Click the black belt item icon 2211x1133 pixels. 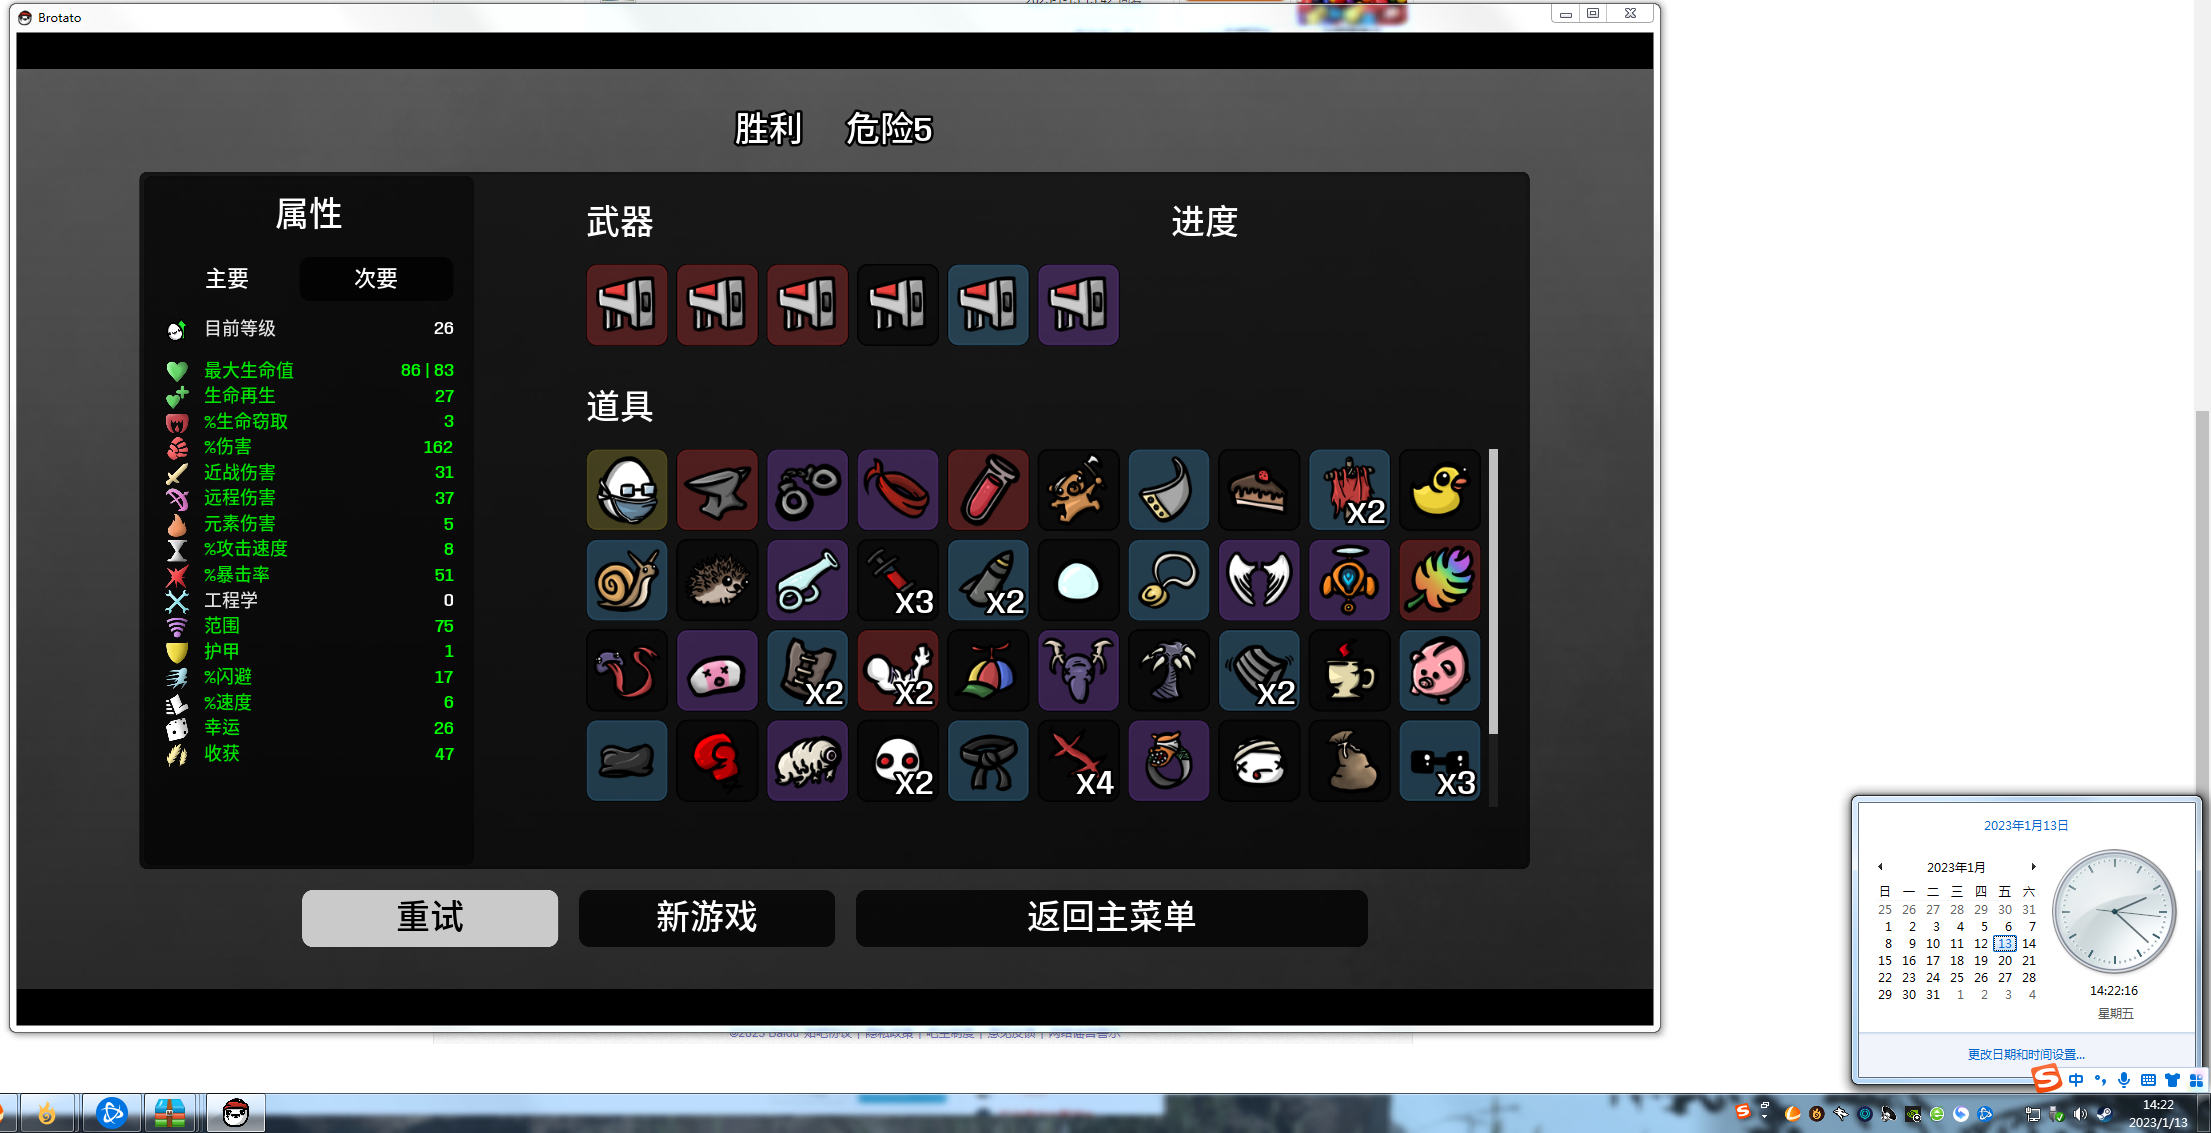click(x=988, y=761)
